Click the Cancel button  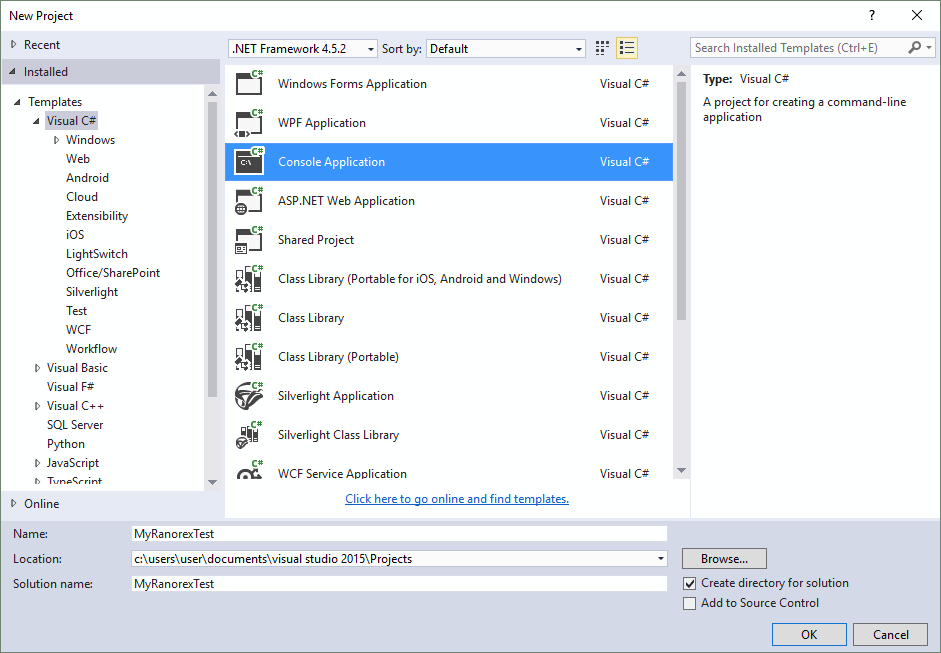891,634
